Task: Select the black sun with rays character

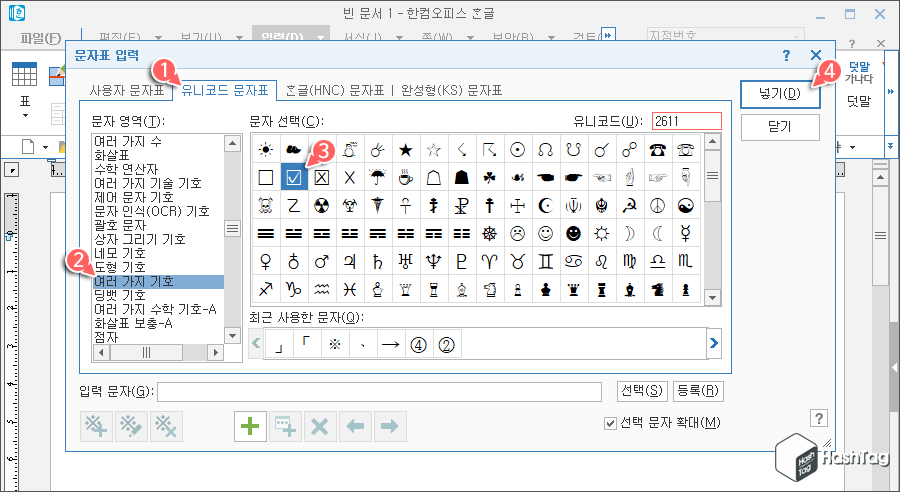Action: (x=266, y=150)
